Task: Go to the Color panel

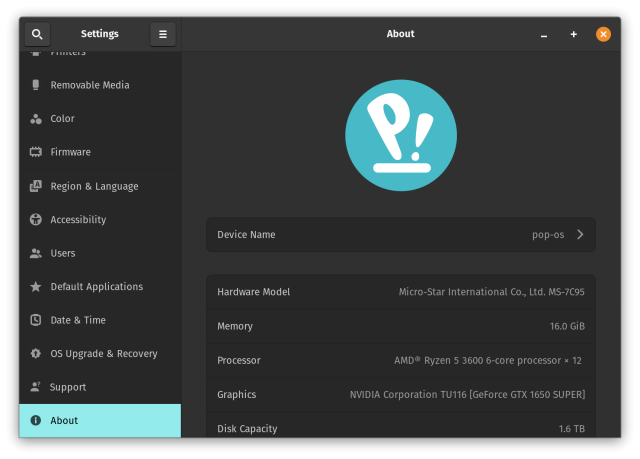Action: (x=100, y=119)
